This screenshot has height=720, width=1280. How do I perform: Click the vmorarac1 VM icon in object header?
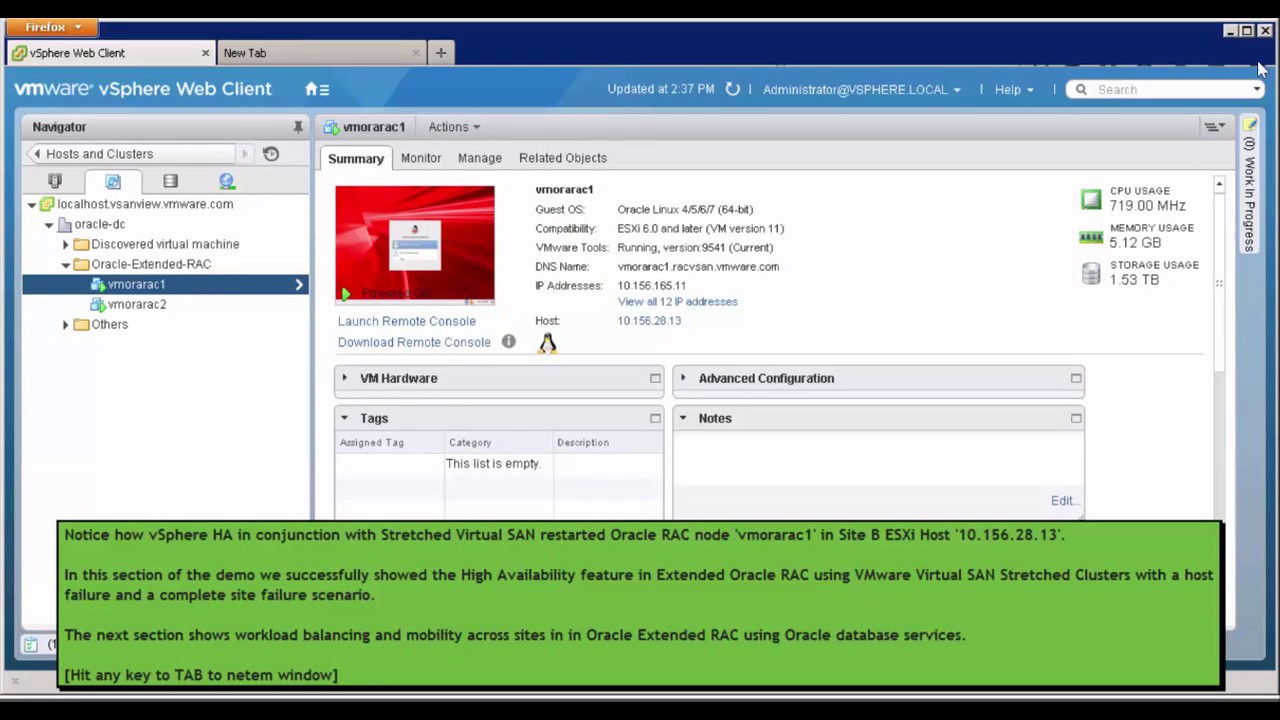click(331, 127)
